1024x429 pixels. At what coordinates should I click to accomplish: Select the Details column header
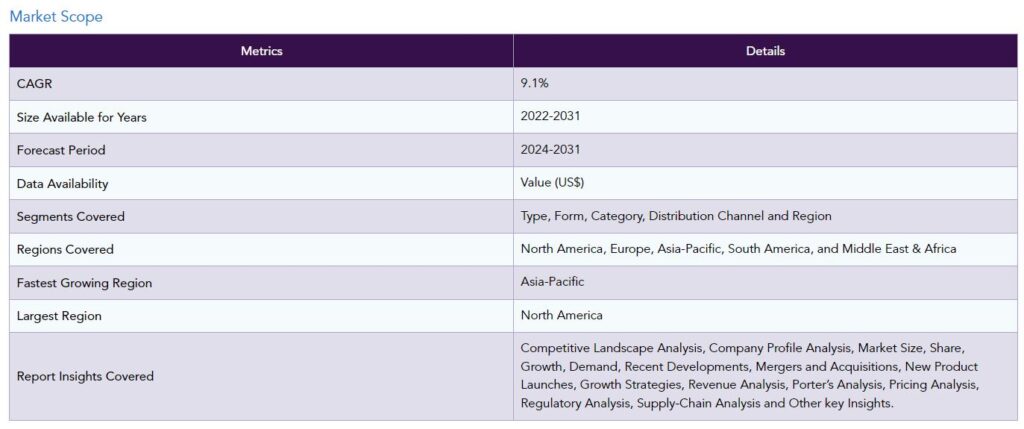coord(765,51)
